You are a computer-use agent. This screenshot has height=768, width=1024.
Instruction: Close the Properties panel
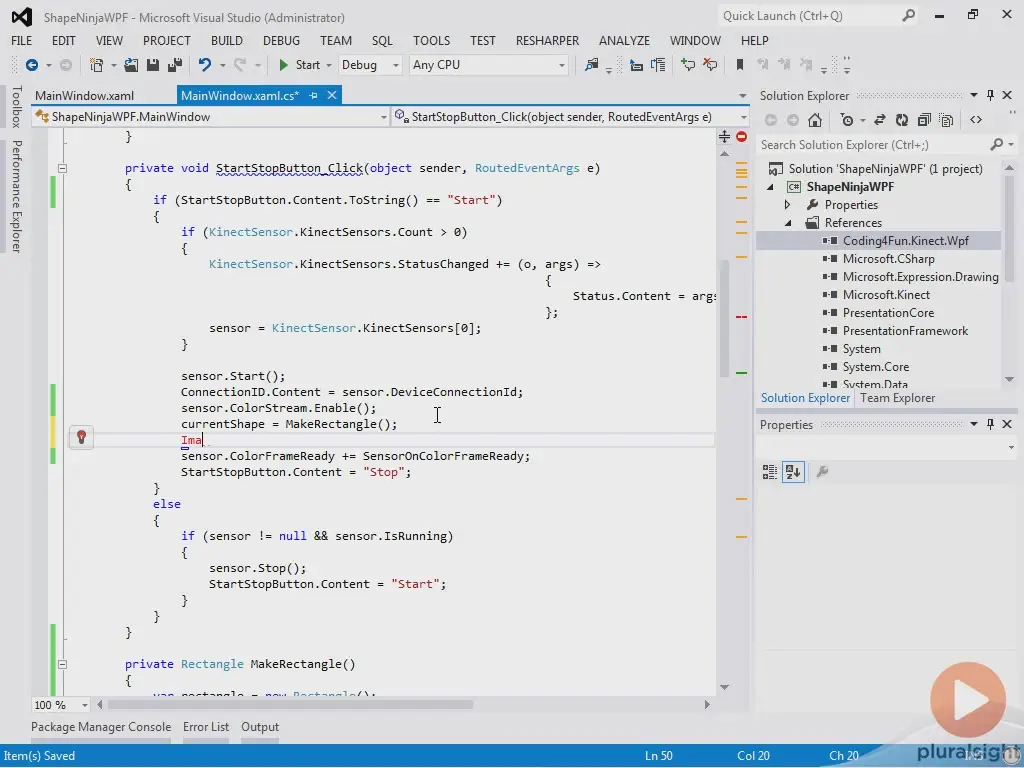[x=1007, y=424]
